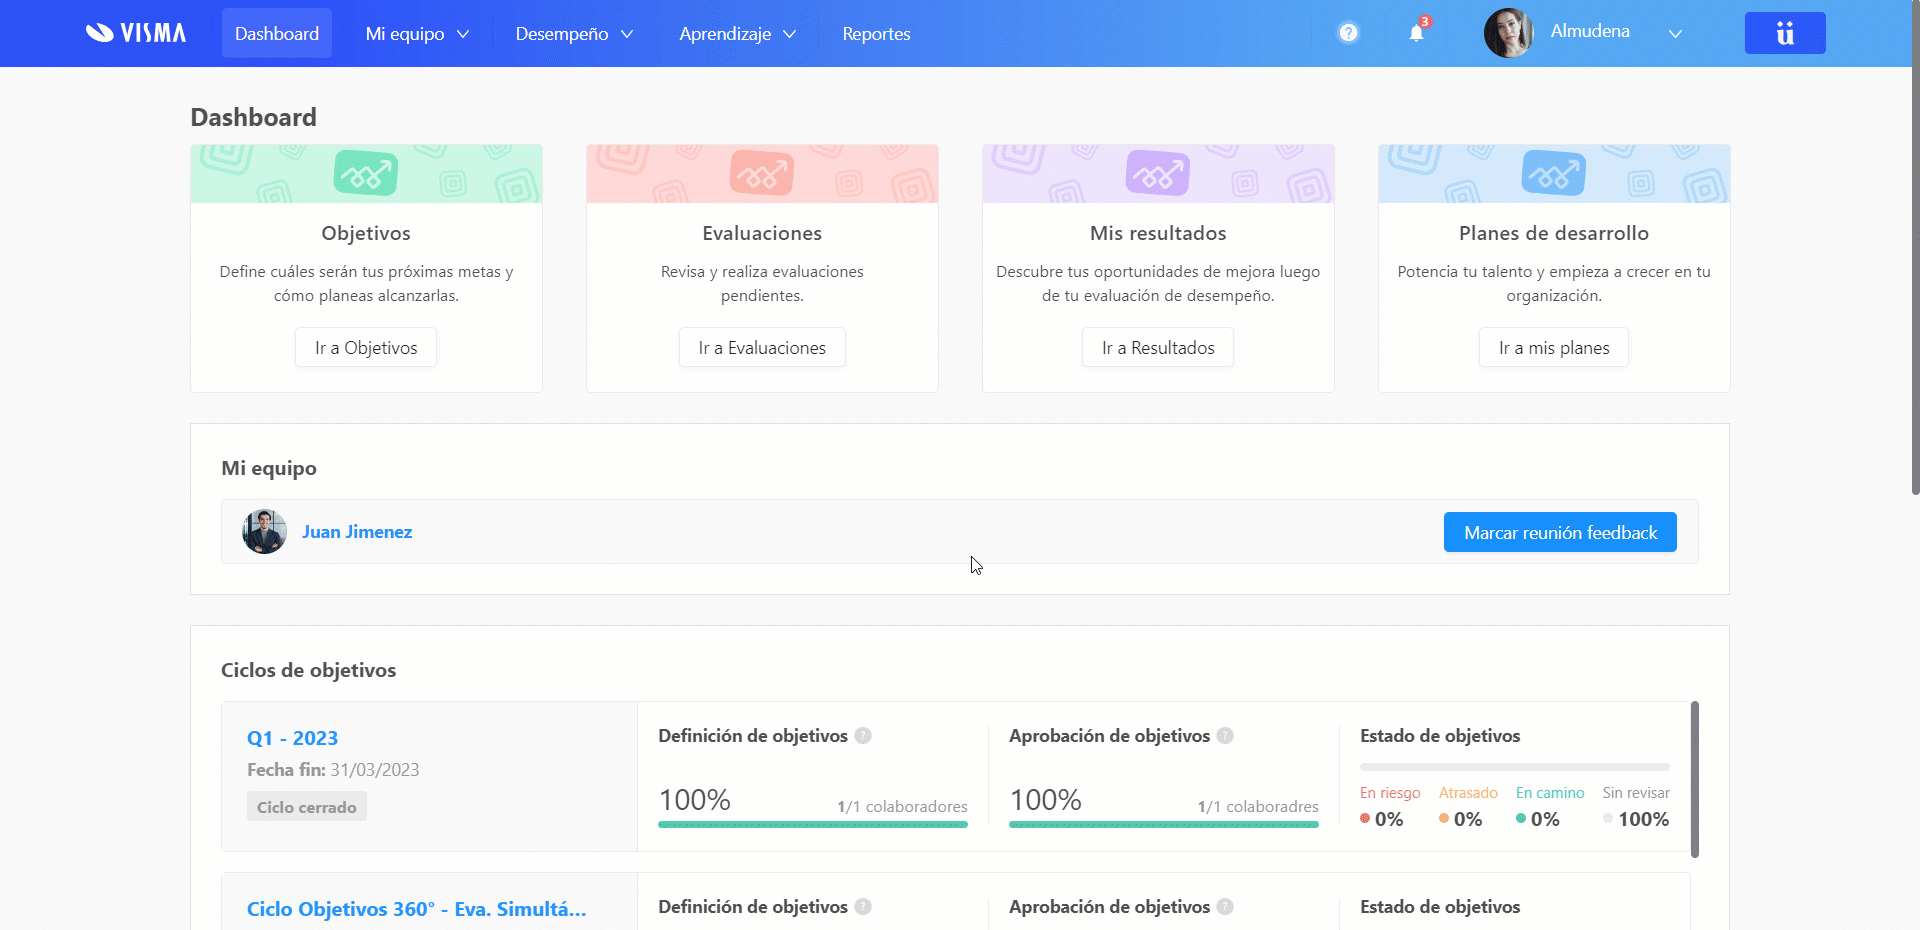This screenshot has width=1920, height=930.
Task: Click the purple Mis resultados card icon
Action: tap(1158, 174)
